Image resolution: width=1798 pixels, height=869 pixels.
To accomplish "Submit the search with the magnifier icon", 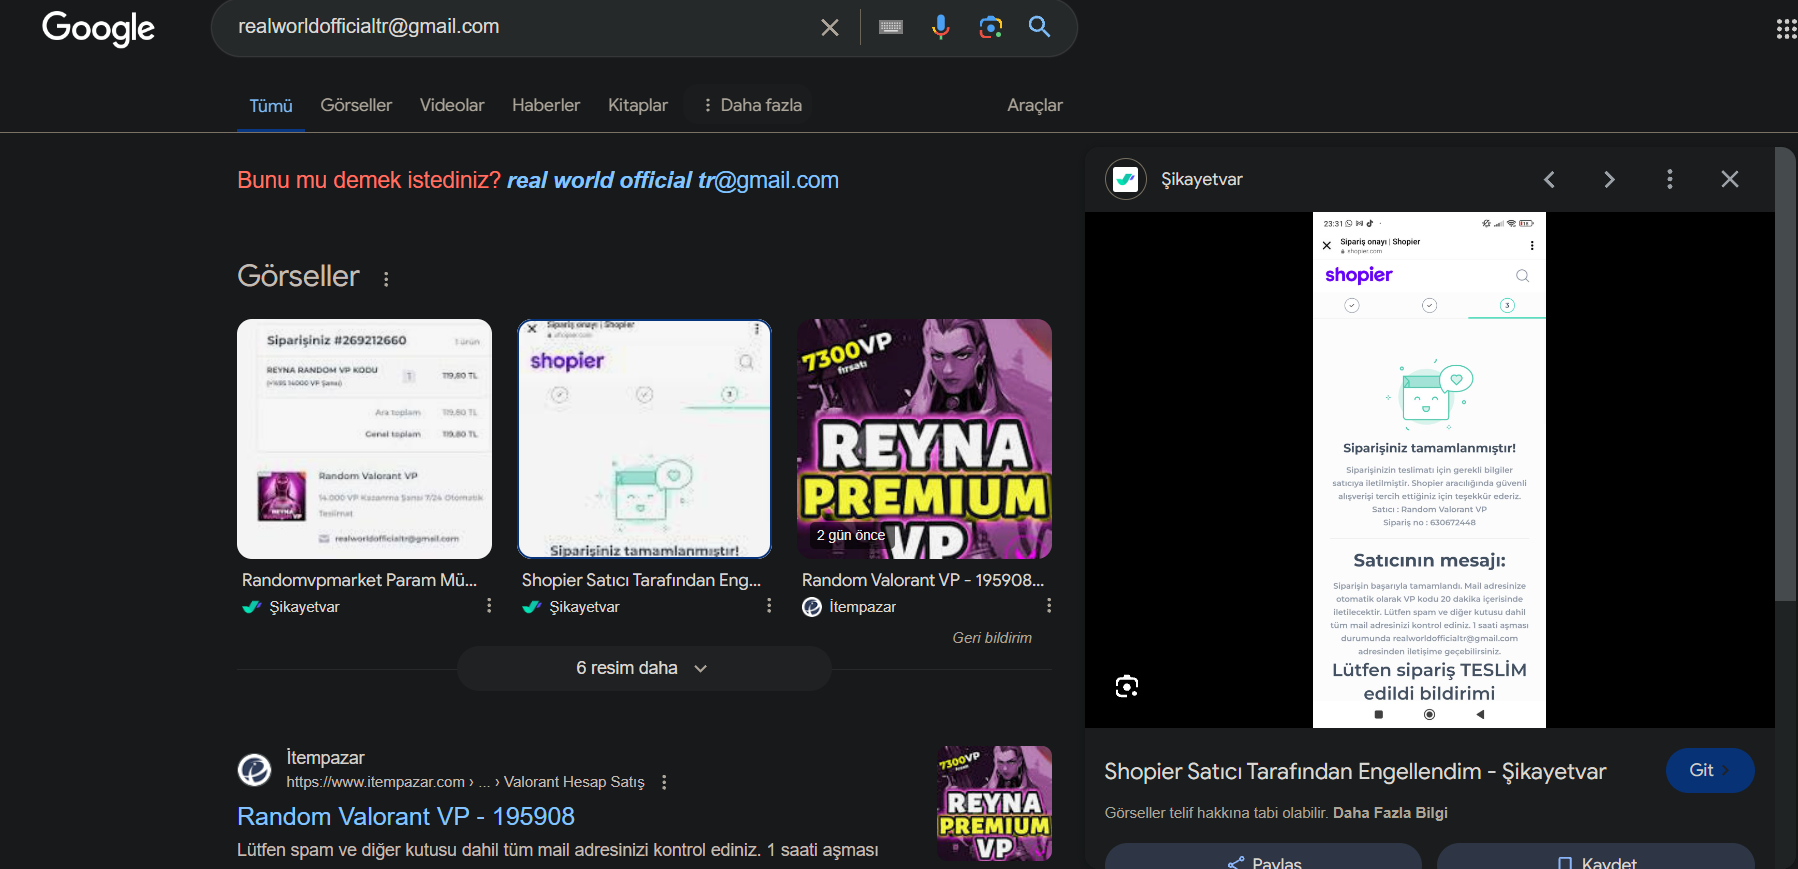I will click(1040, 27).
